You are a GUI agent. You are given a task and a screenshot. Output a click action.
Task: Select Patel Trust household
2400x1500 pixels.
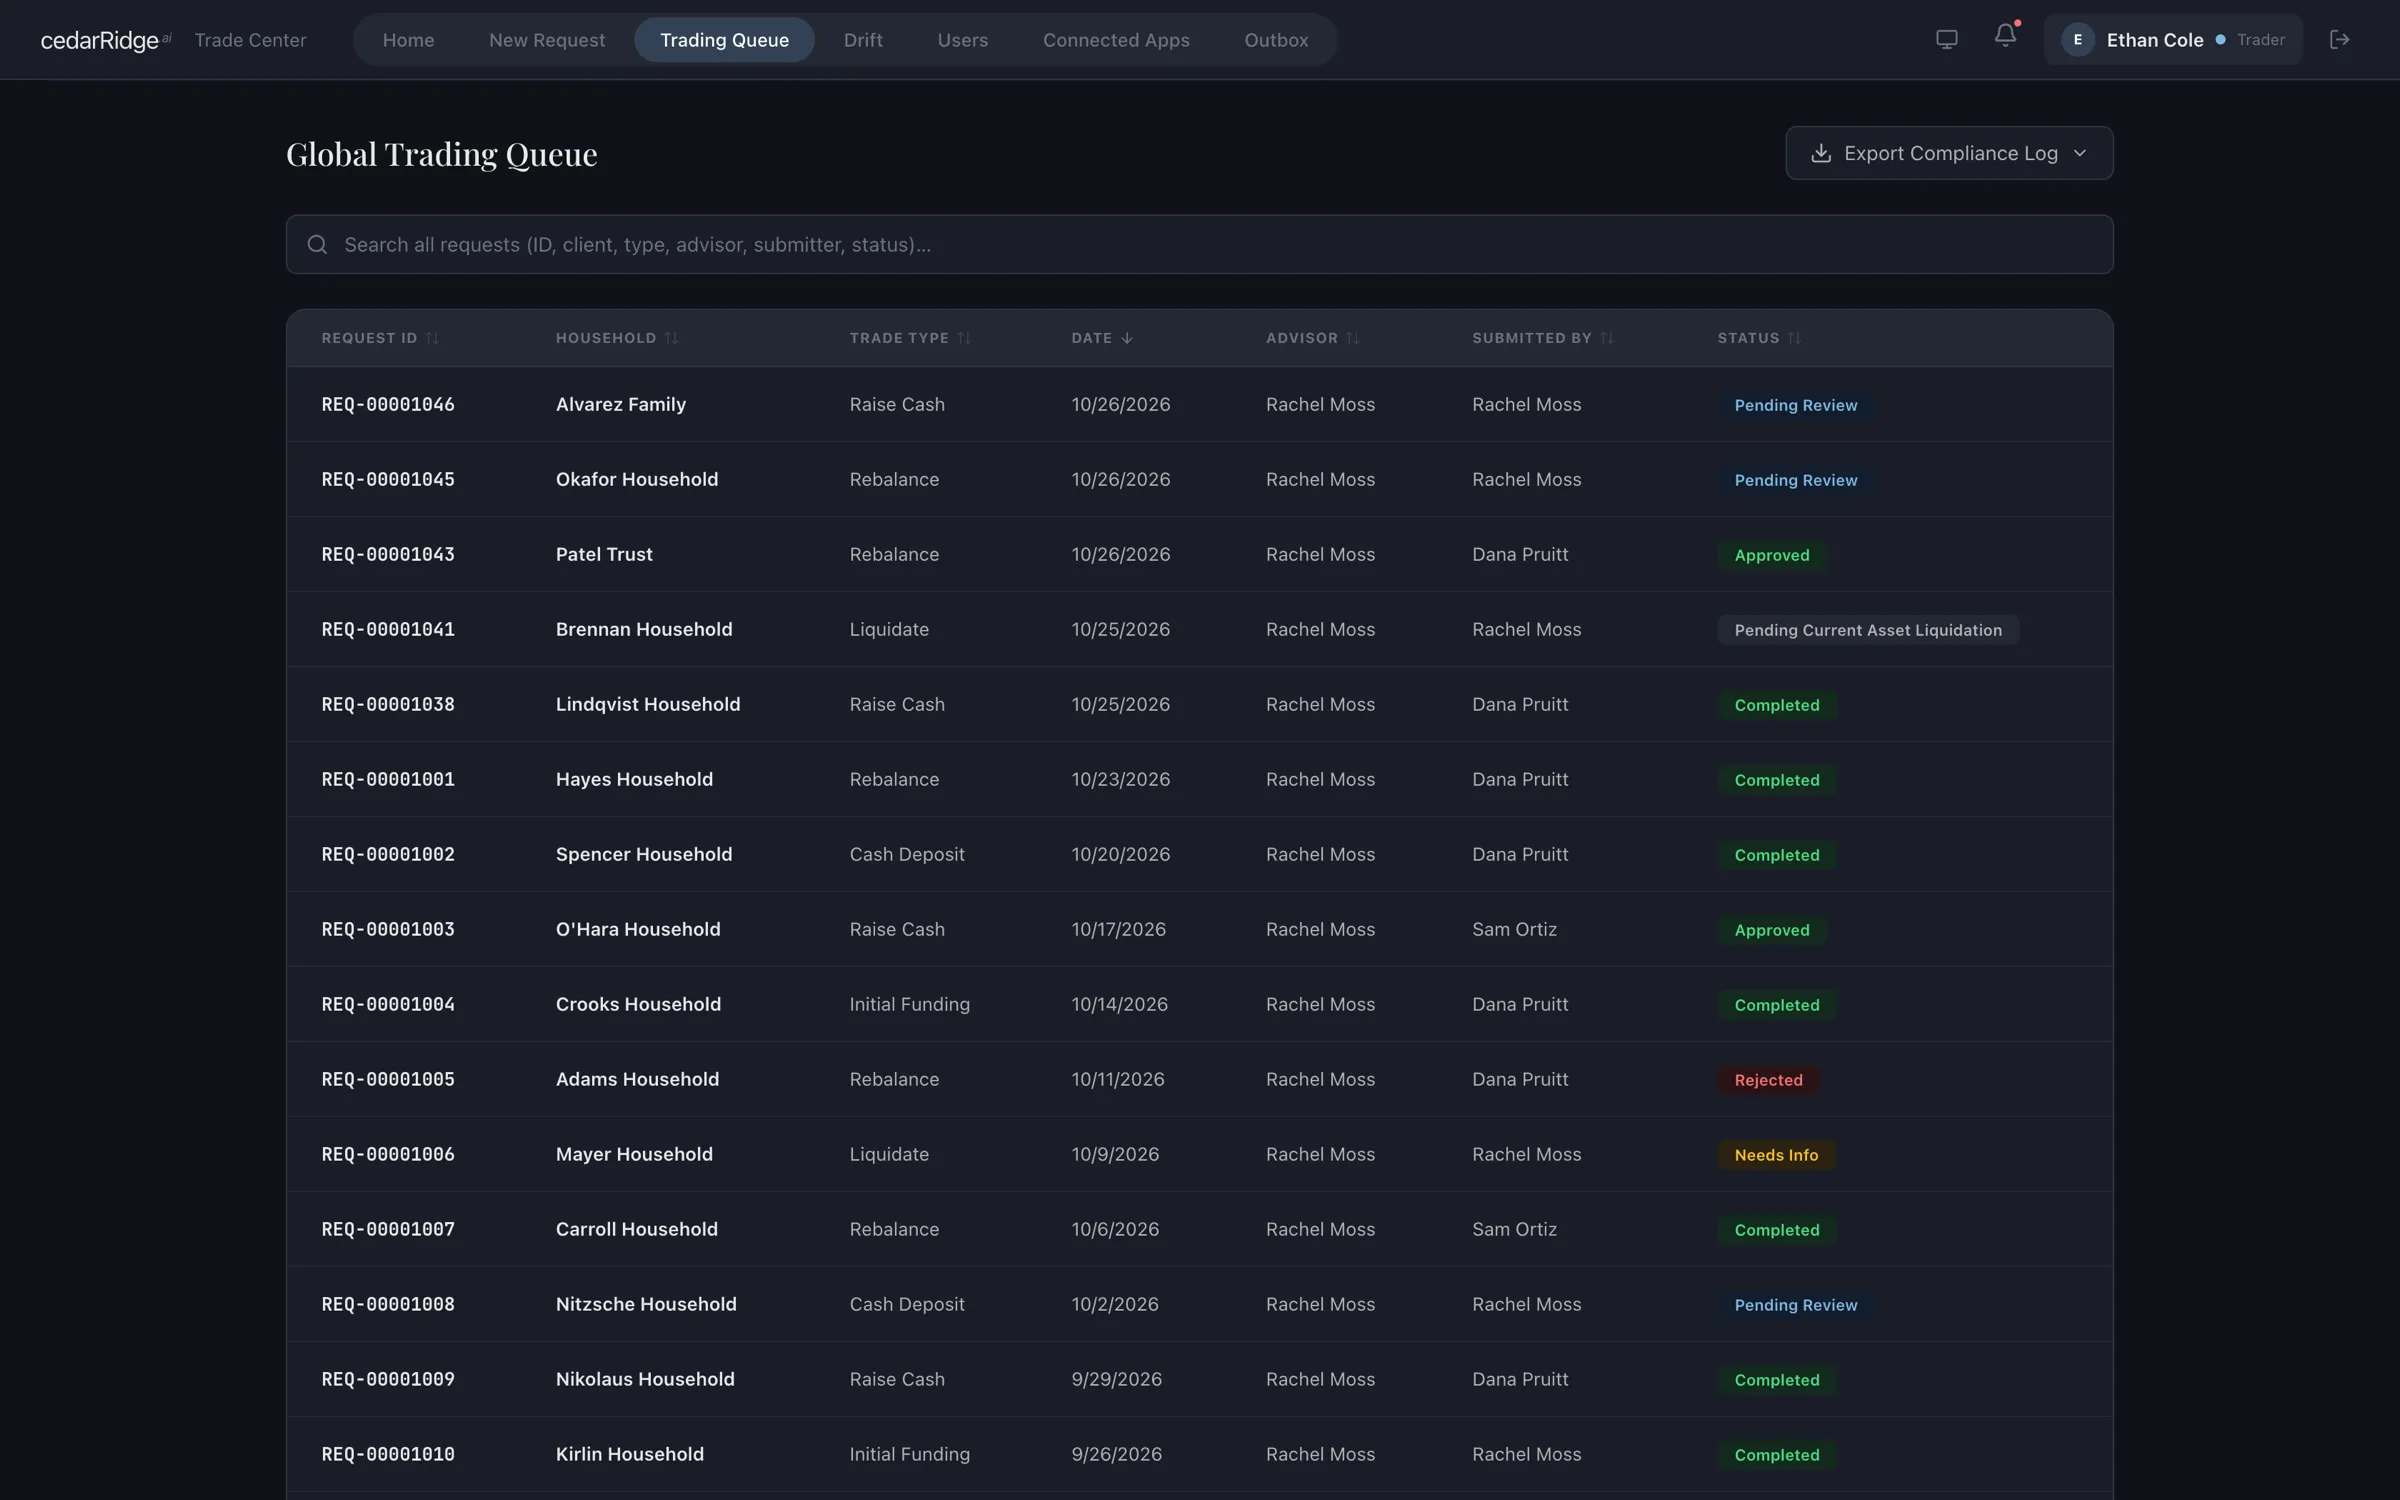click(604, 554)
